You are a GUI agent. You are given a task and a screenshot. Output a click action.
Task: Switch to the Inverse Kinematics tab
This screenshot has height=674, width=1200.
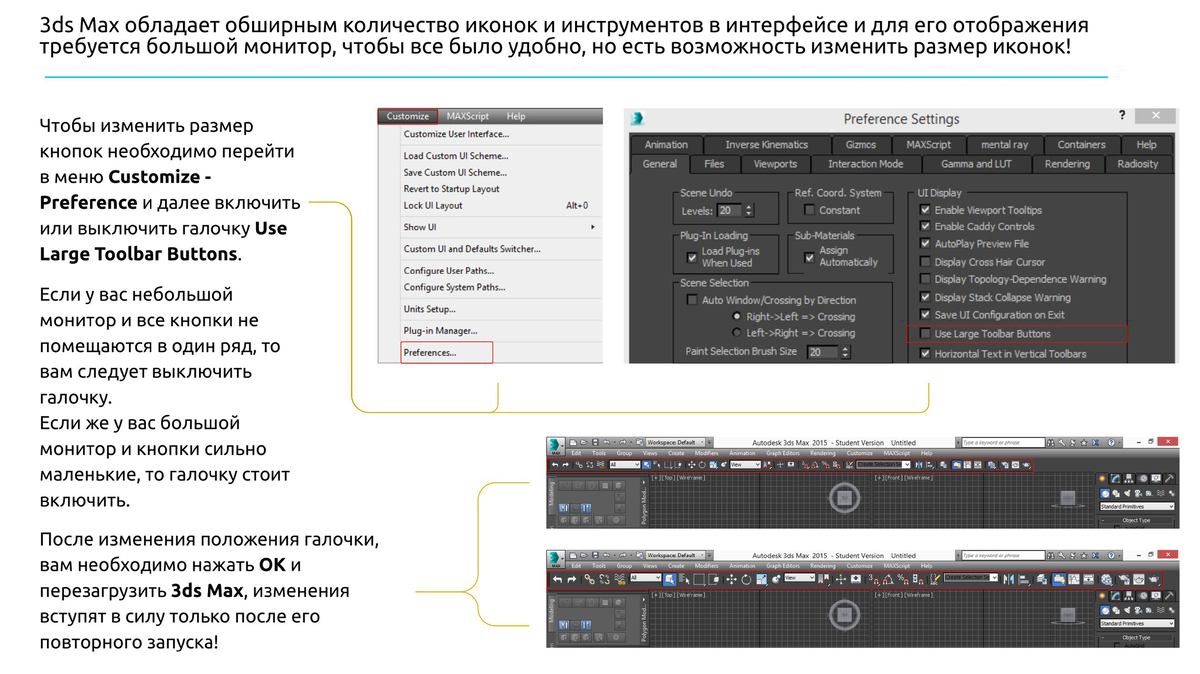pyautogui.click(x=766, y=145)
